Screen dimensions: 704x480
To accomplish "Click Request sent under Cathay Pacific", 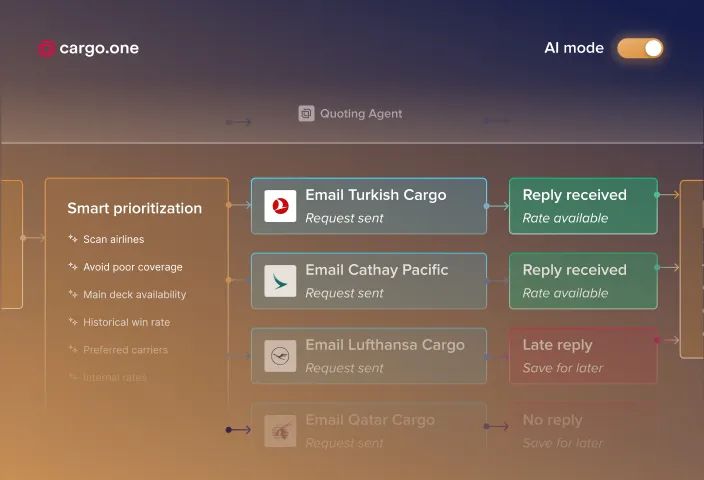I will (344, 293).
